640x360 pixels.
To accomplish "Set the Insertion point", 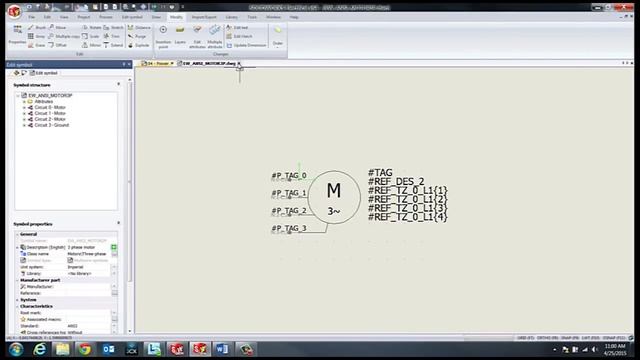I will pos(163,37).
